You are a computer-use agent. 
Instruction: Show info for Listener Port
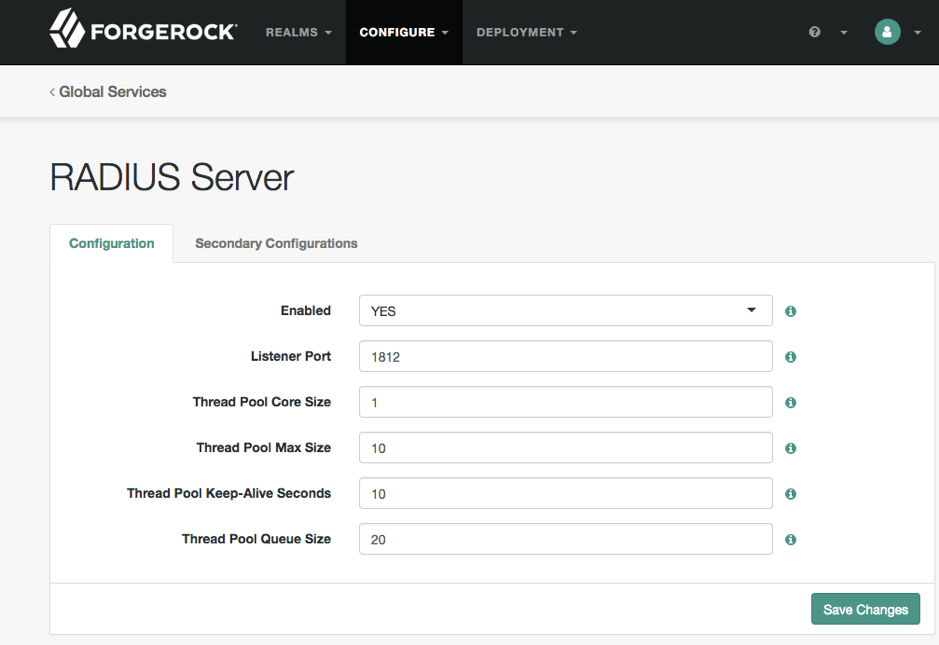coord(790,357)
